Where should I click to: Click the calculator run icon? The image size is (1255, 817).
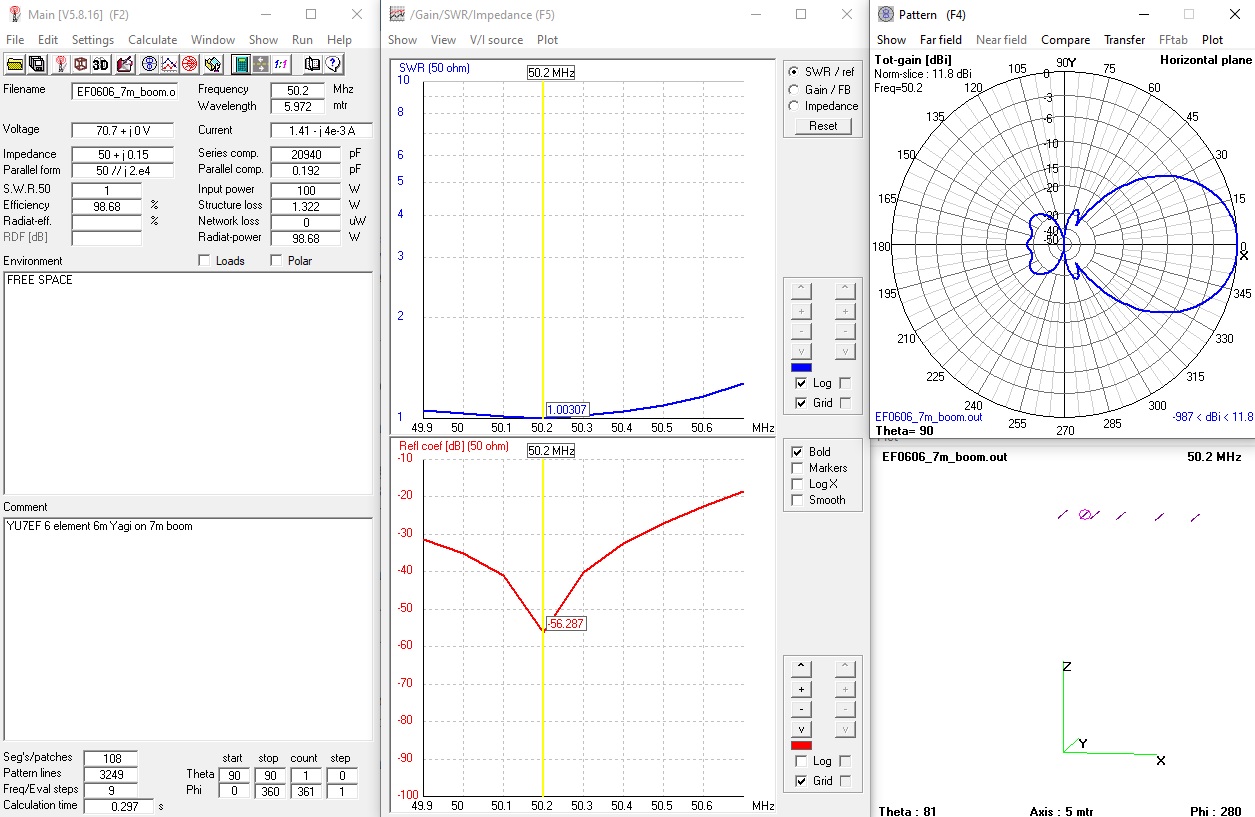pyautogui.click(x=241, y=64)
